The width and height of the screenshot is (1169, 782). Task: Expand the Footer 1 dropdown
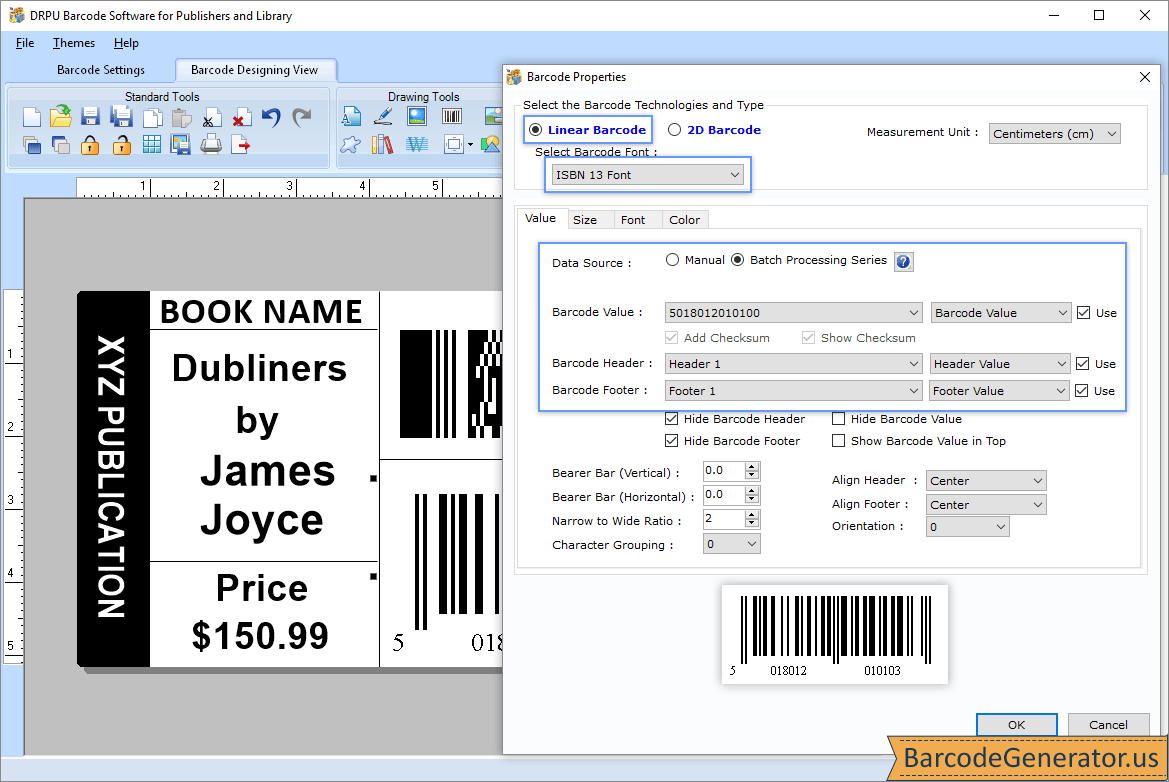tap(793, 391)
